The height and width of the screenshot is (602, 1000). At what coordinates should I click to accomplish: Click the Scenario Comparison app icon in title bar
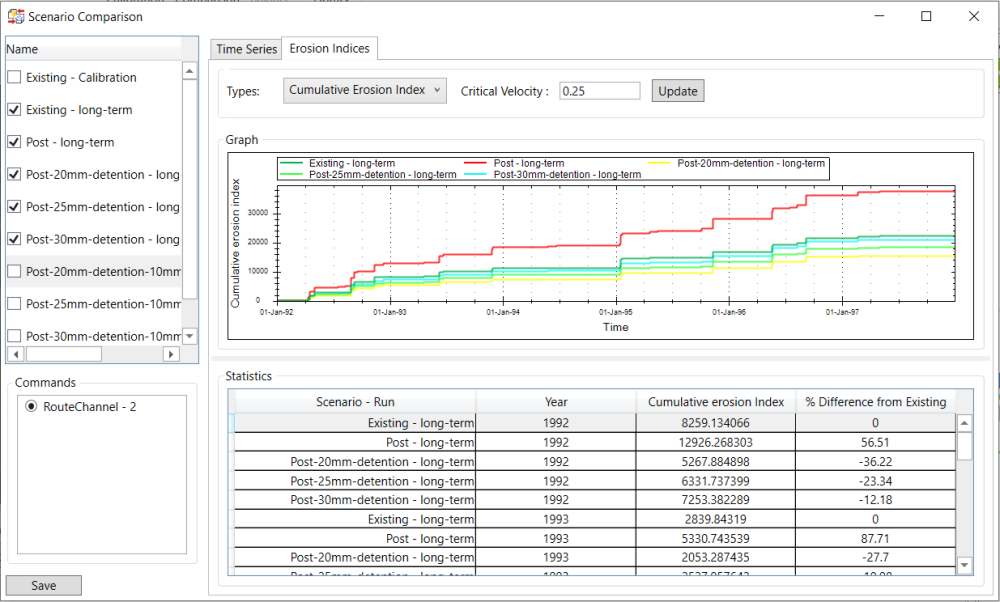(x=15, y=16)
